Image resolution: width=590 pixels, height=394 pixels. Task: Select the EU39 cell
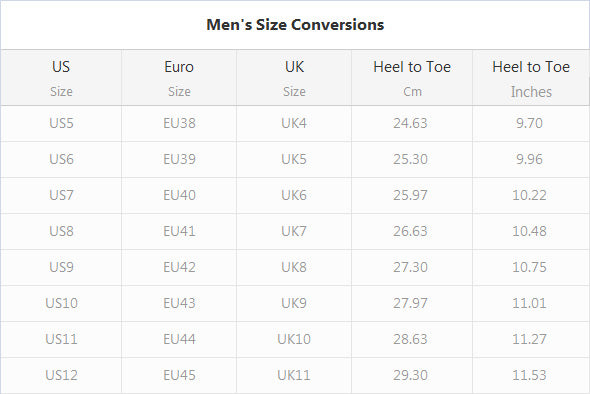pyautogui.click(x=179, y=160)
